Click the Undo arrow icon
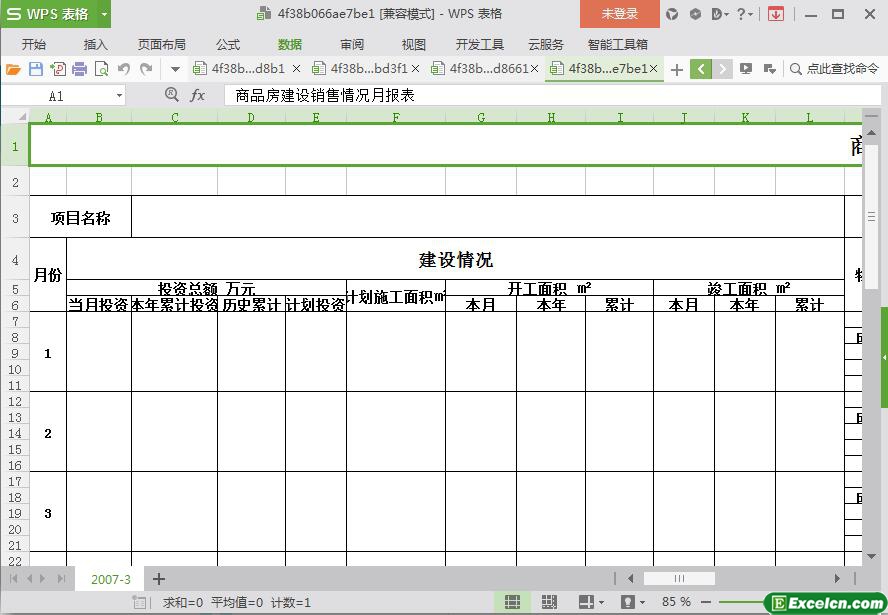This screenshot has height=615, width=888. coord(124,69)
